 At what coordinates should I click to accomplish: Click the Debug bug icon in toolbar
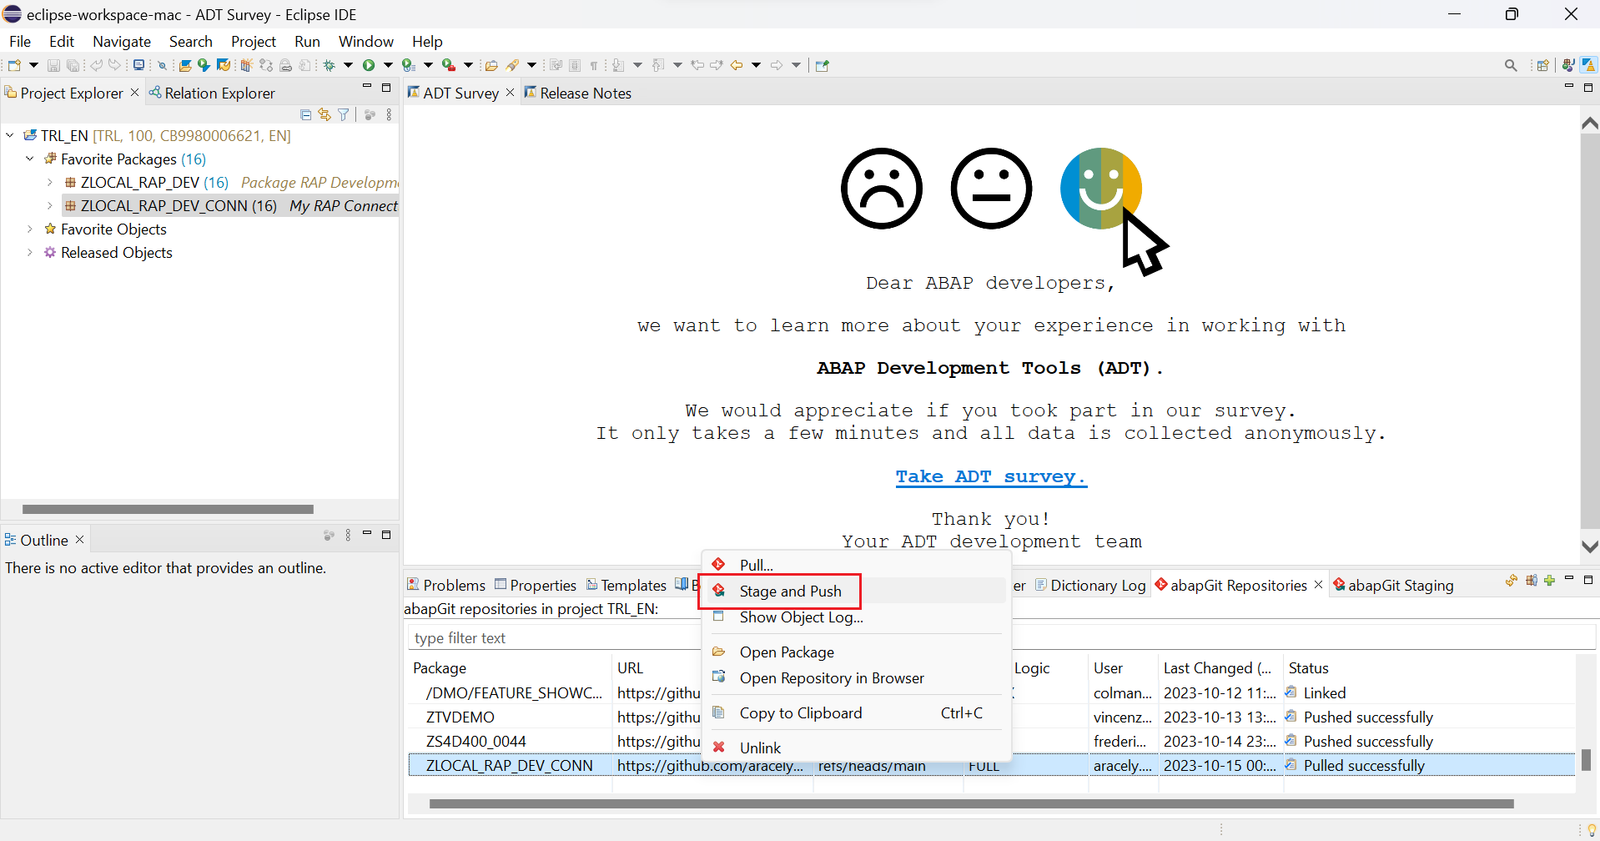(329, 65)
